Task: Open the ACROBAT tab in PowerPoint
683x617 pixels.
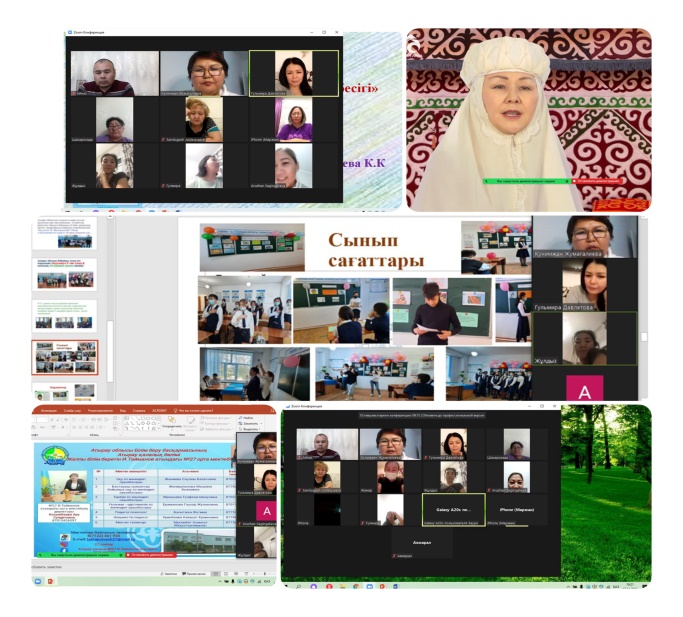Action: coord(156,410)
